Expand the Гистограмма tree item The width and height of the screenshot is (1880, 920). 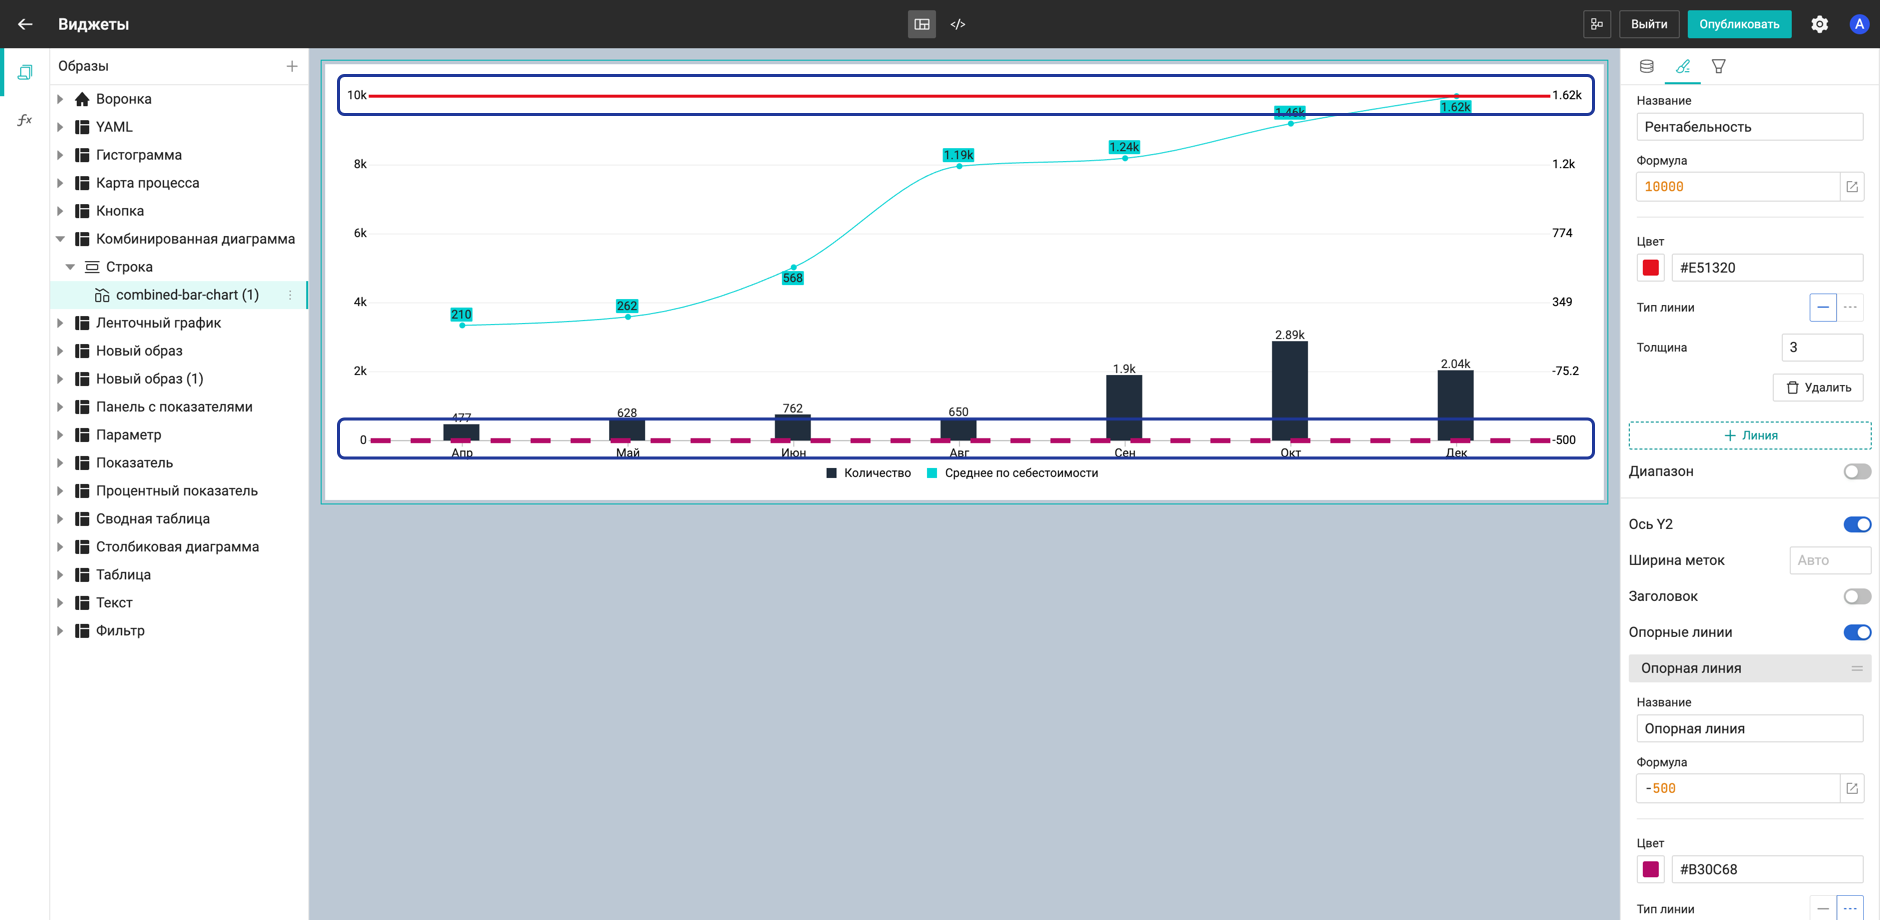pos(60,155)
